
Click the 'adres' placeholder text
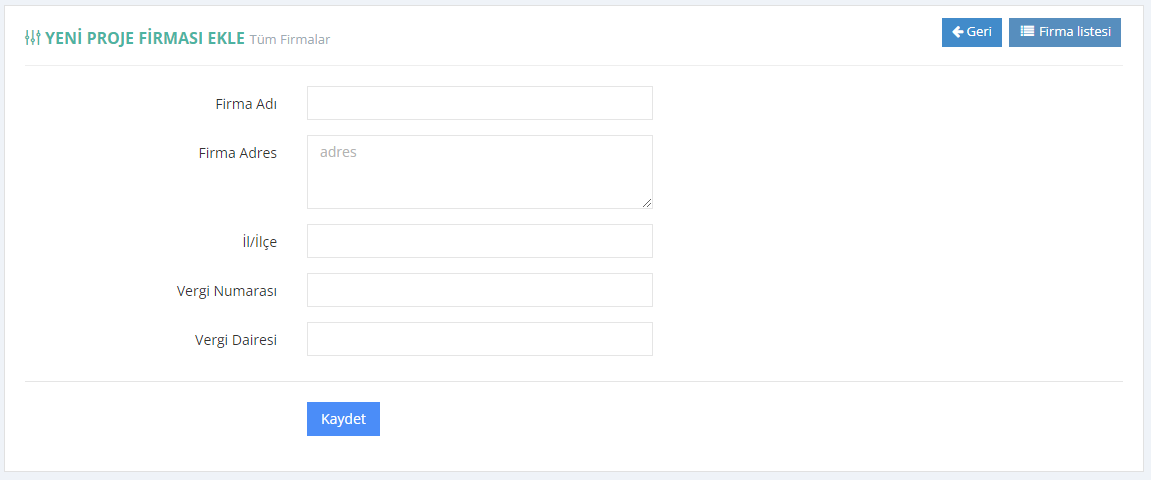coord(338,153)
